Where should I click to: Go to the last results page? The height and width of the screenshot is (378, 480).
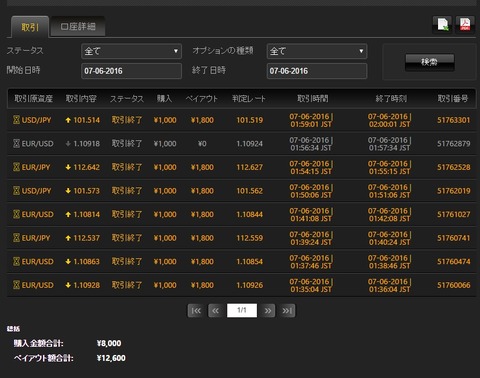(288, 311)
